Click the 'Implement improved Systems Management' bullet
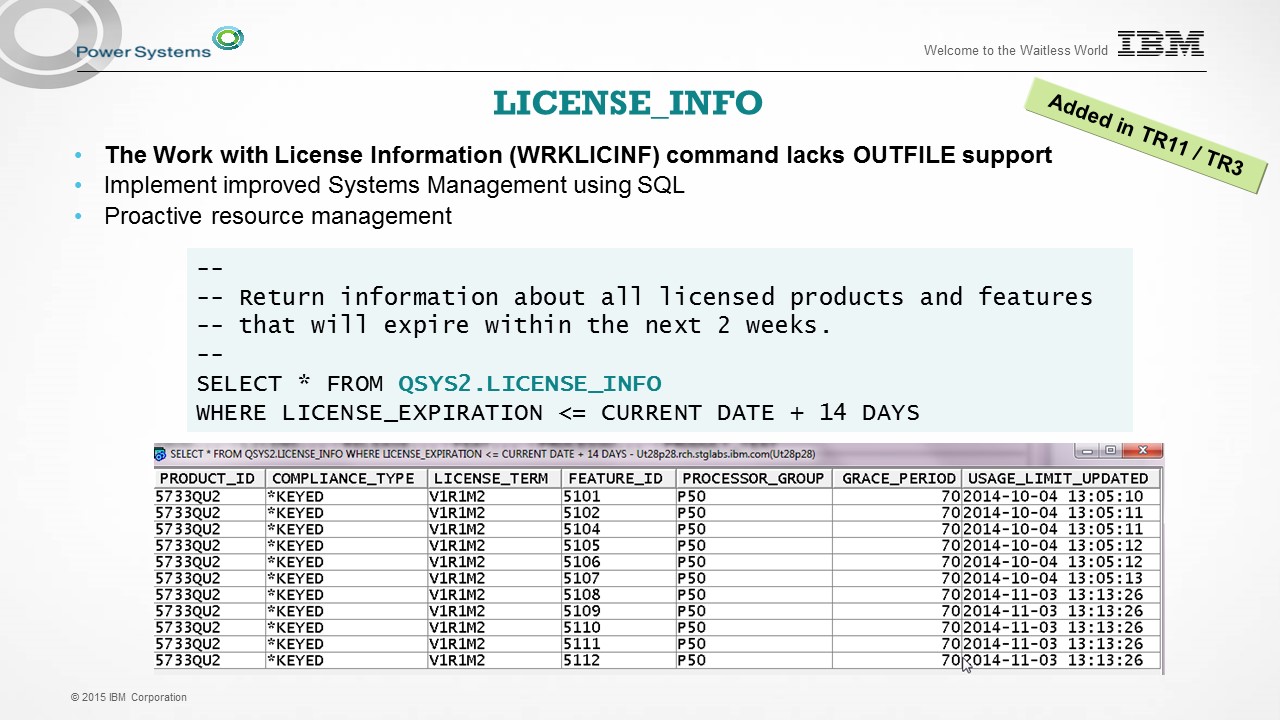This screenshot has width=1280, height=720. pos(394,186)
